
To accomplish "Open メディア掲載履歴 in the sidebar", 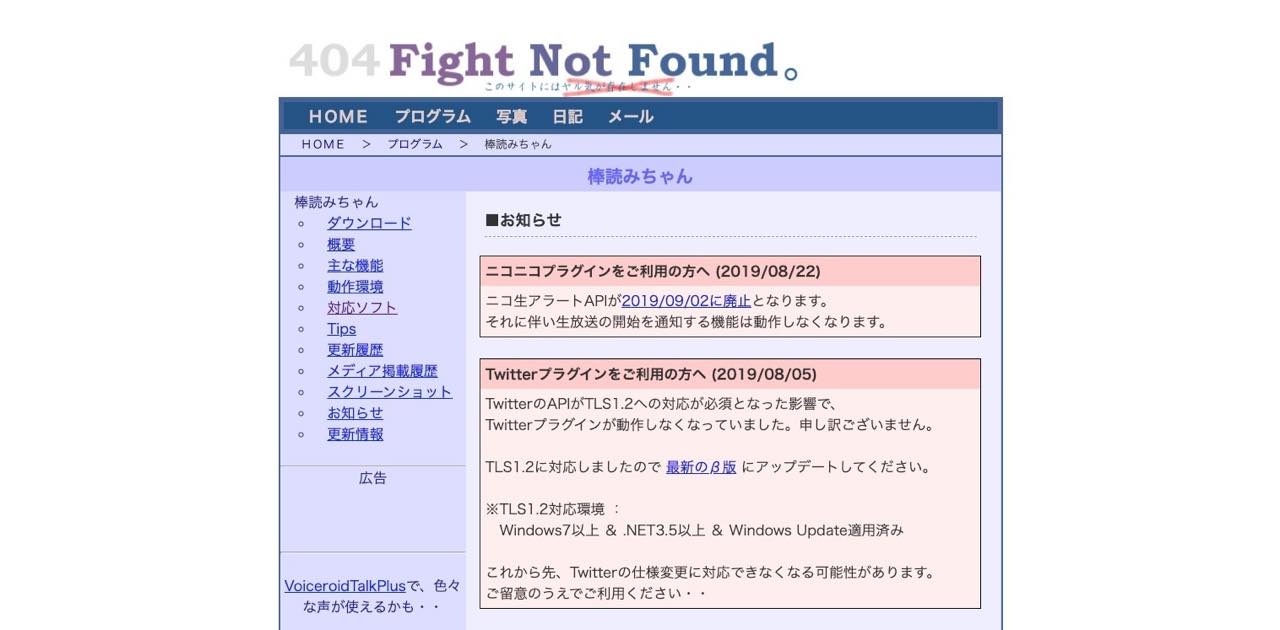I will 382,371.
